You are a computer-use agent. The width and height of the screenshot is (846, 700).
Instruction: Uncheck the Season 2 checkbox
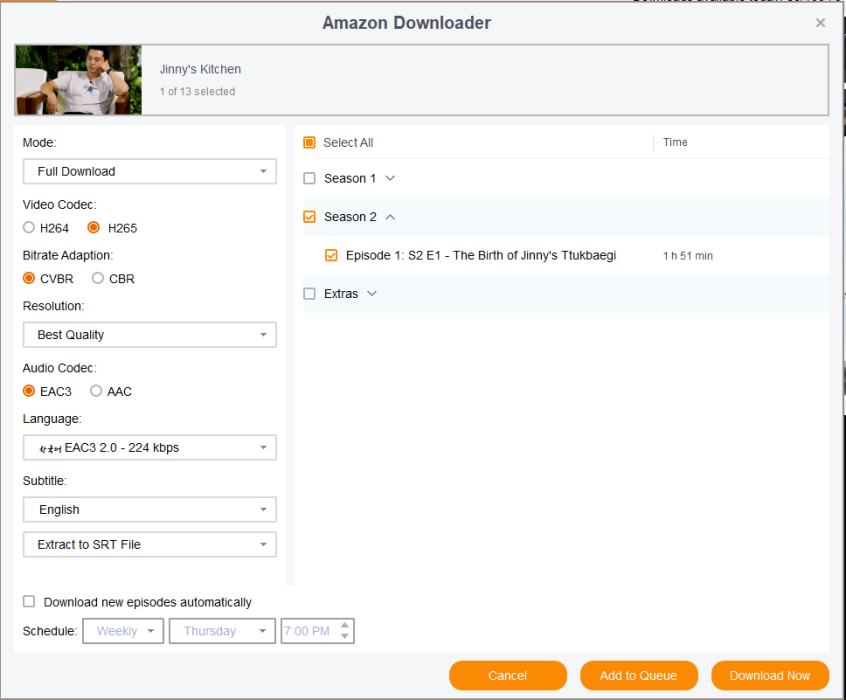coord(309,216)
